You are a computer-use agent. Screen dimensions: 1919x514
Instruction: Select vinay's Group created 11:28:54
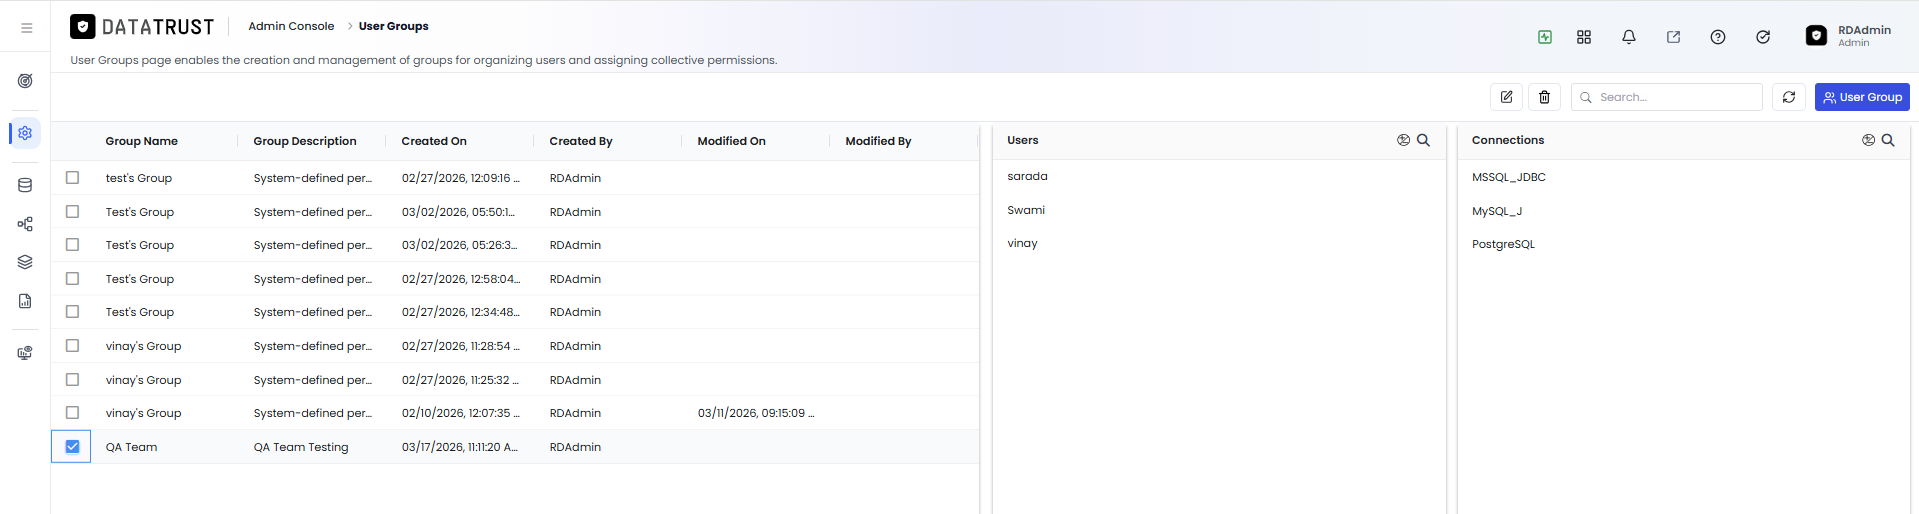click(72, 345)
